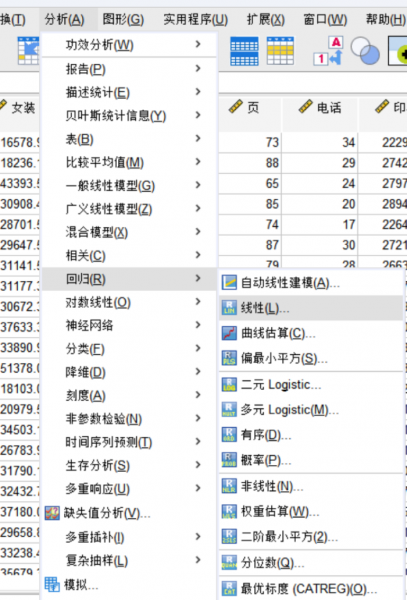The width and height of the screenshot is (407, 600).
Task: Click the icon beside 二元 Logistic
Action: pyautogui.click(x=229, y=385)
